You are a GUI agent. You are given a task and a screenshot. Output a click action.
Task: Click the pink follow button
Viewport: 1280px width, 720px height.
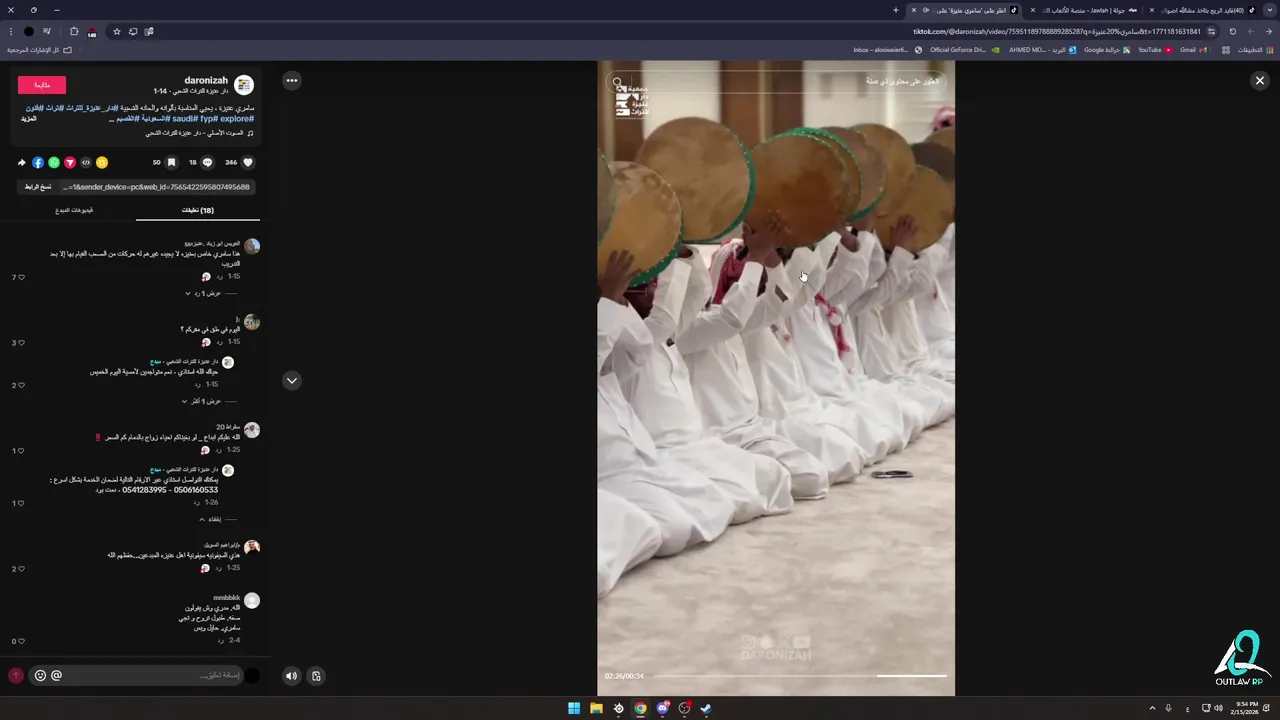click(x=42, y=85)
